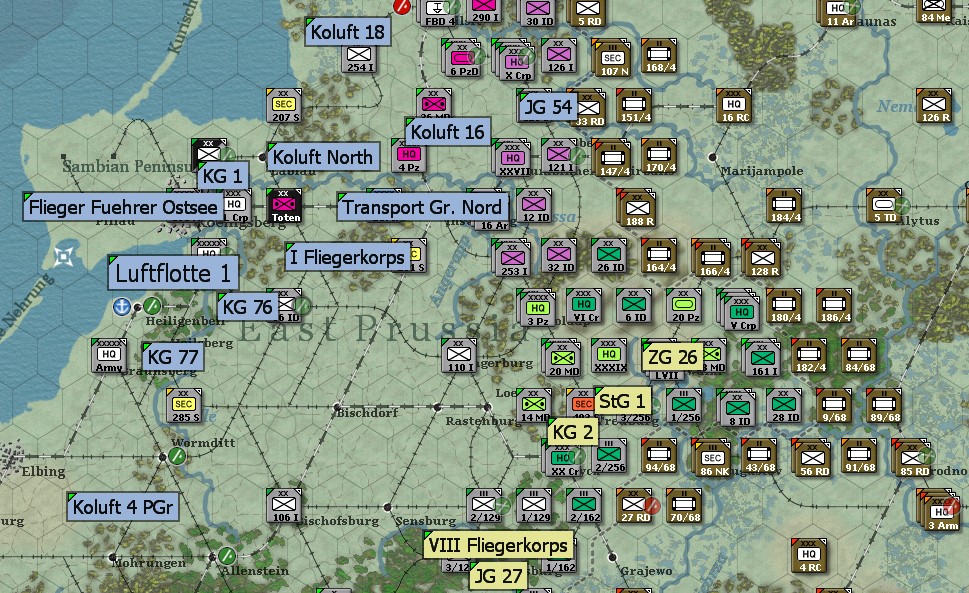The image size is (969, 593).
Task: Select the 254 I infantry counter
Action: pyautogui.click(x=360, y=59)
